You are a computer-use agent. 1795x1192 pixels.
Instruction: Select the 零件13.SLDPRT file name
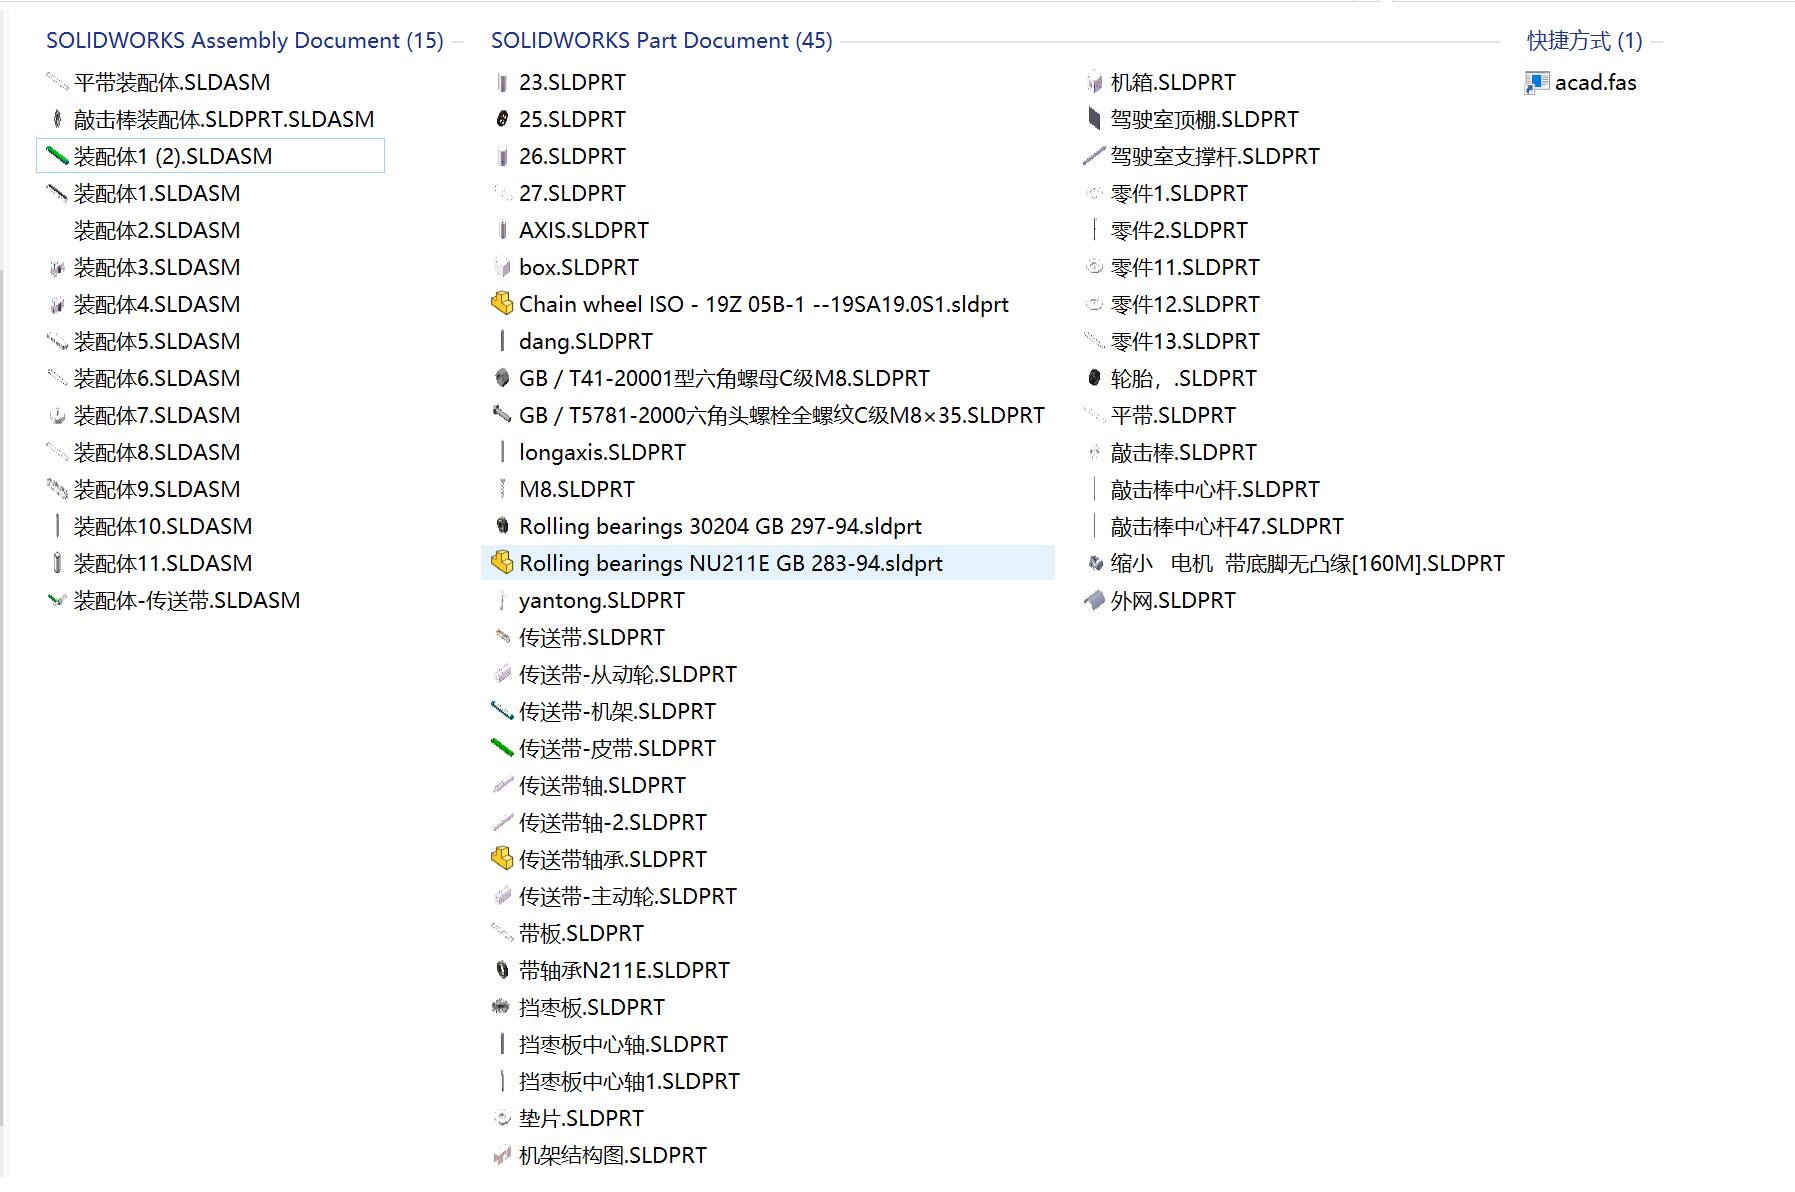1186,341
